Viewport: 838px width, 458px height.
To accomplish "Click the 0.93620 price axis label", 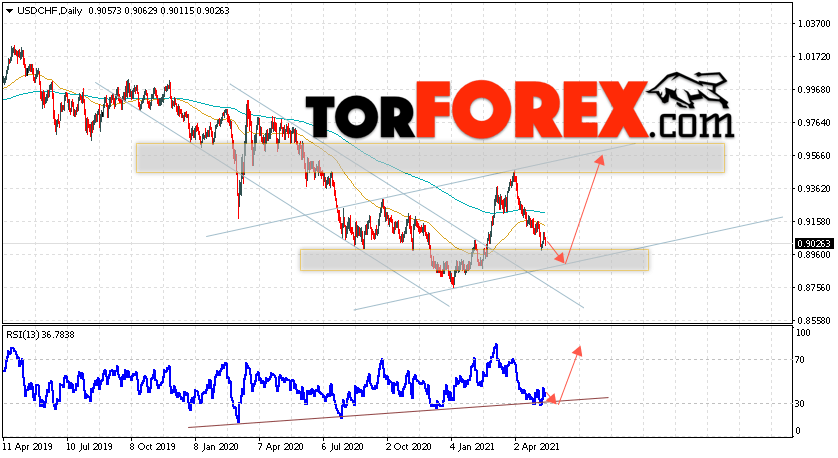I will pyautogui.click(x=814, y=189).
